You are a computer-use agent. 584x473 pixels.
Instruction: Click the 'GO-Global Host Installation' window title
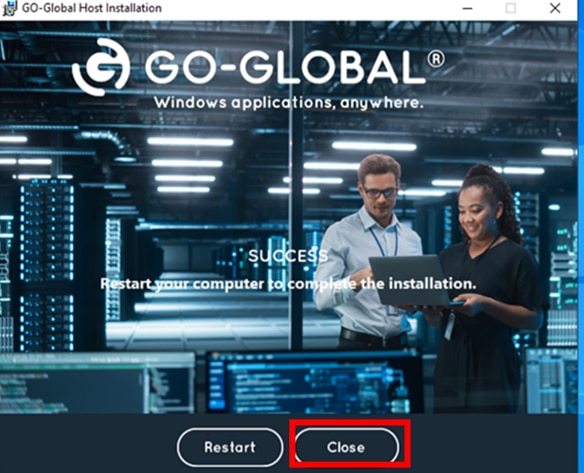tap(92, 8)
